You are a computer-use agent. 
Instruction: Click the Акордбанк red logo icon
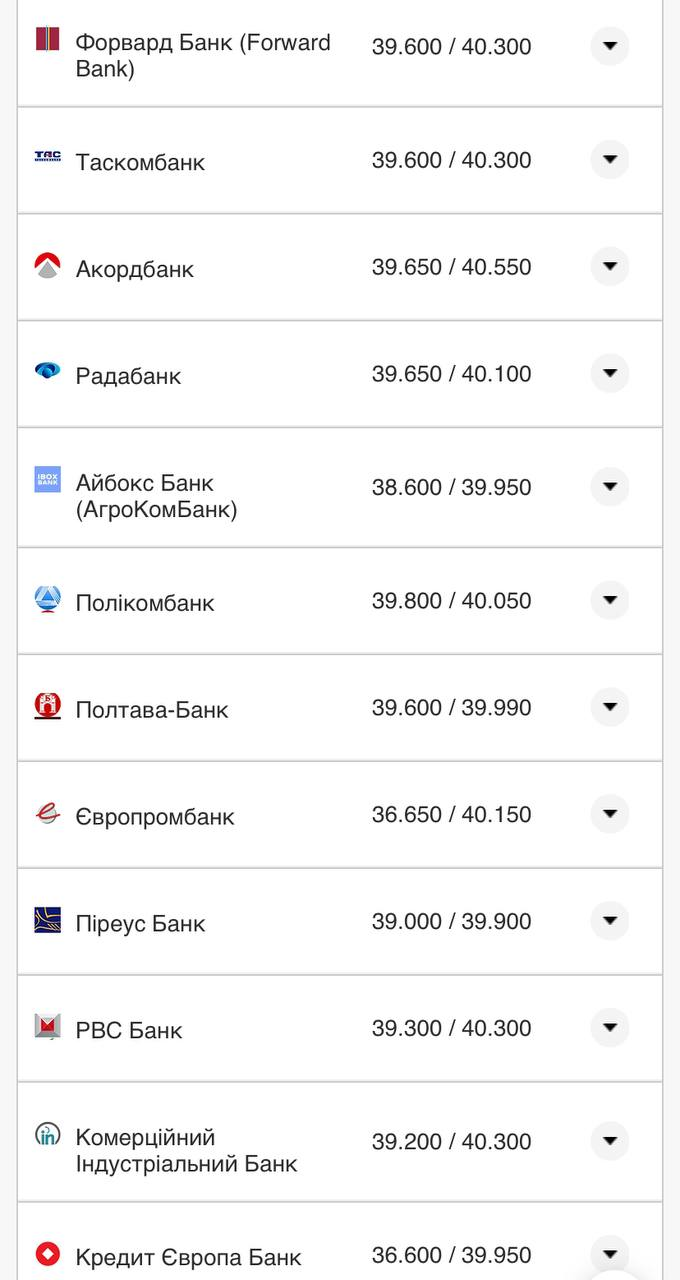47,265
